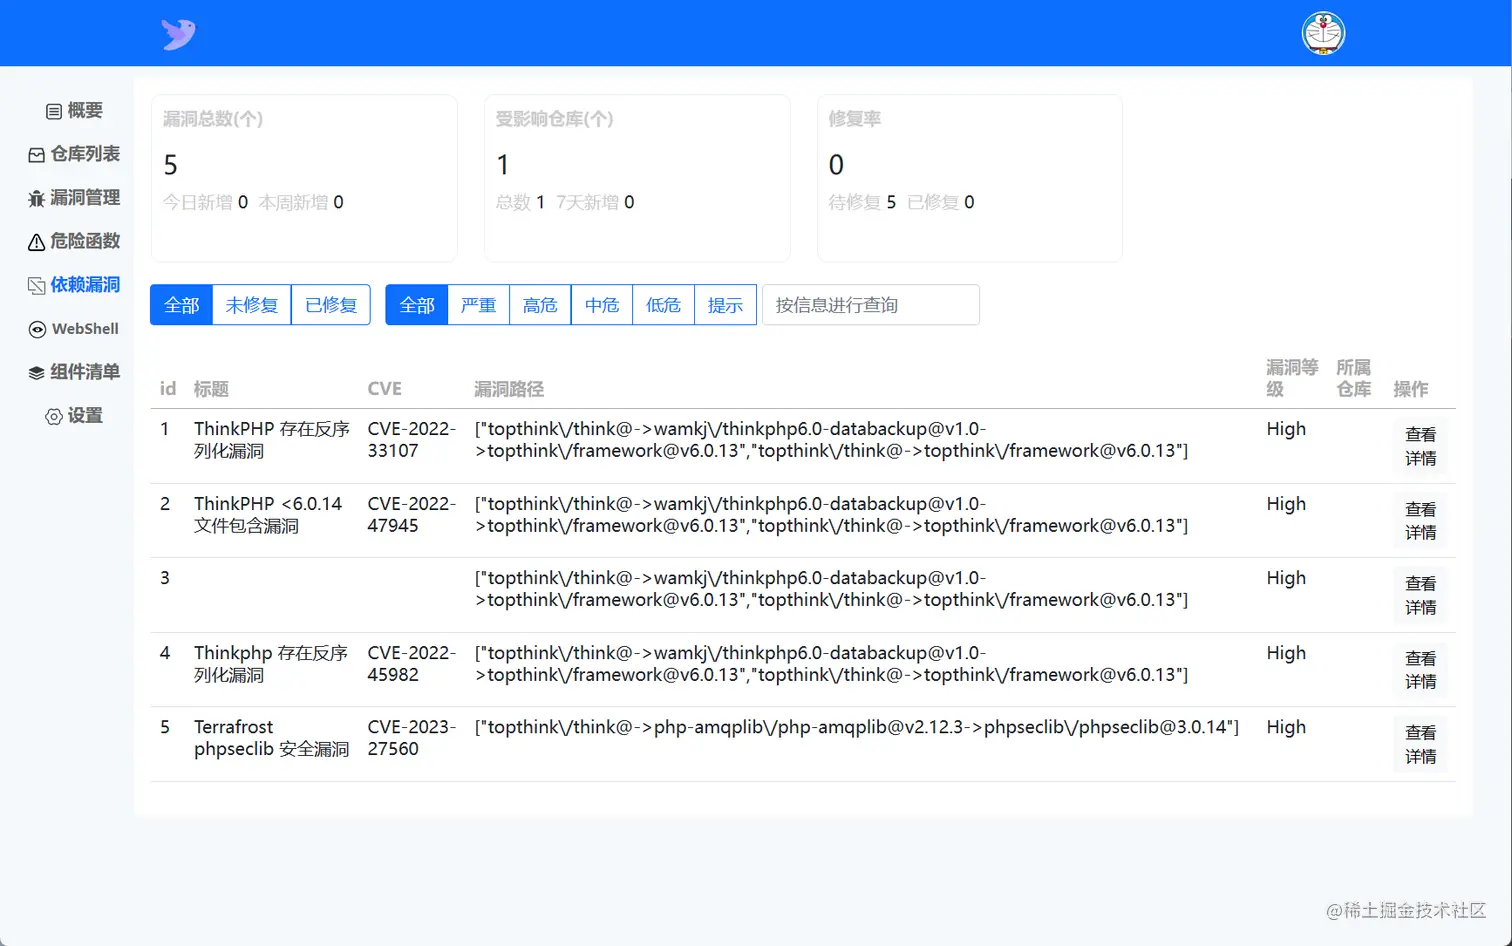View details for CVE-2023-27560 row
Screen dimensions: 1512x946
[1420, 744]
